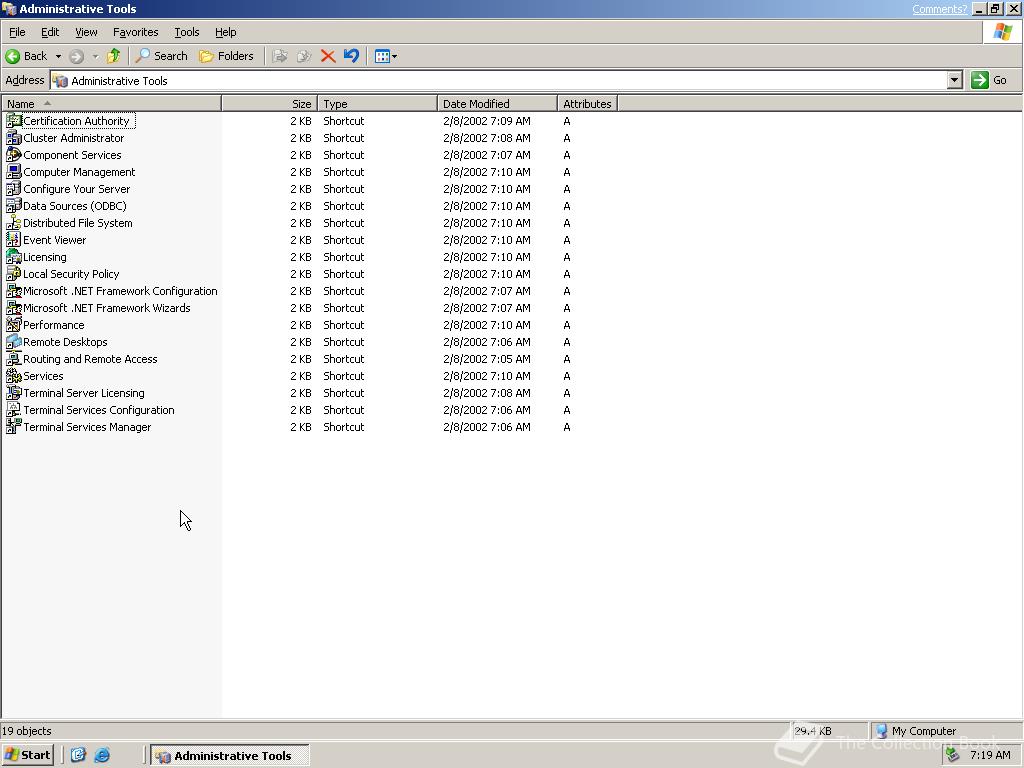1024x768 pixels.
Task: Click the My Computer status bar zone
Action: click(945, 731)
